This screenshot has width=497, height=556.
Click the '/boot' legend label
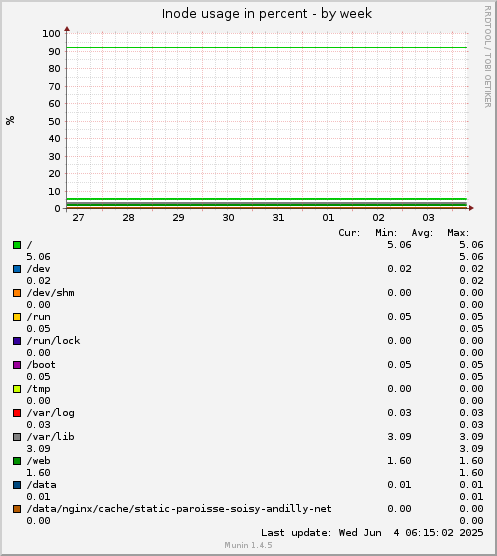point(41,365)
